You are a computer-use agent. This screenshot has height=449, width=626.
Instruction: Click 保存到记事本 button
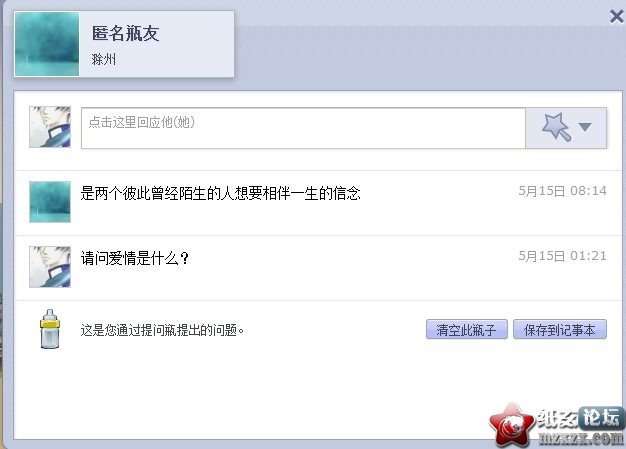click(x=560, y=330)
